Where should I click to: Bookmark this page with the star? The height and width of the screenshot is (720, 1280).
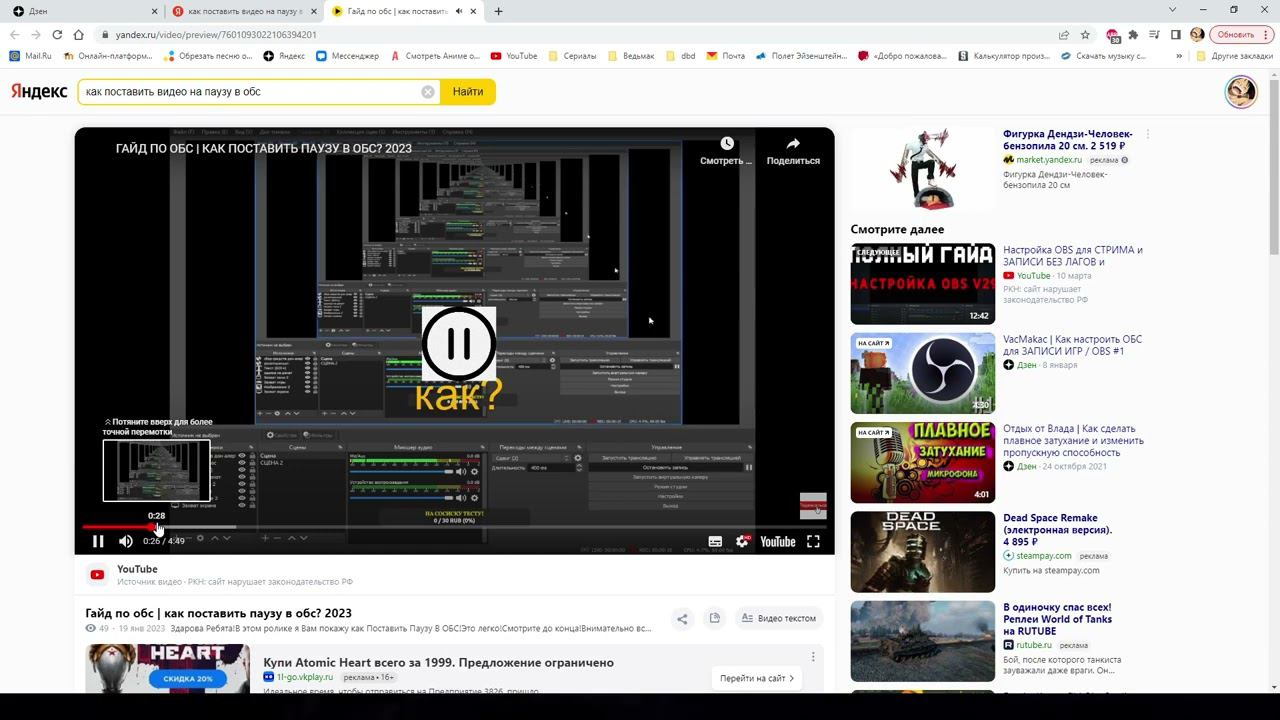pos(1086,35)
